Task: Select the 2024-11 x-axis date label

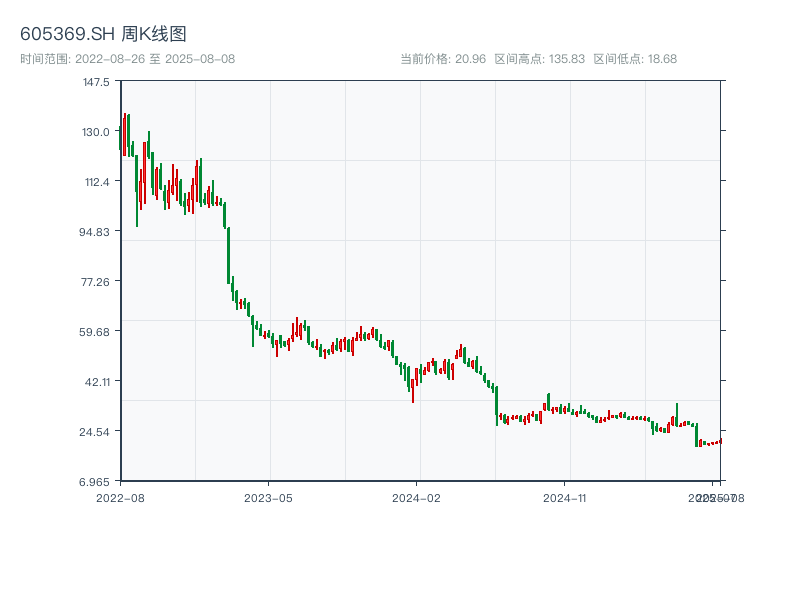Action: (x=566, y=497)
